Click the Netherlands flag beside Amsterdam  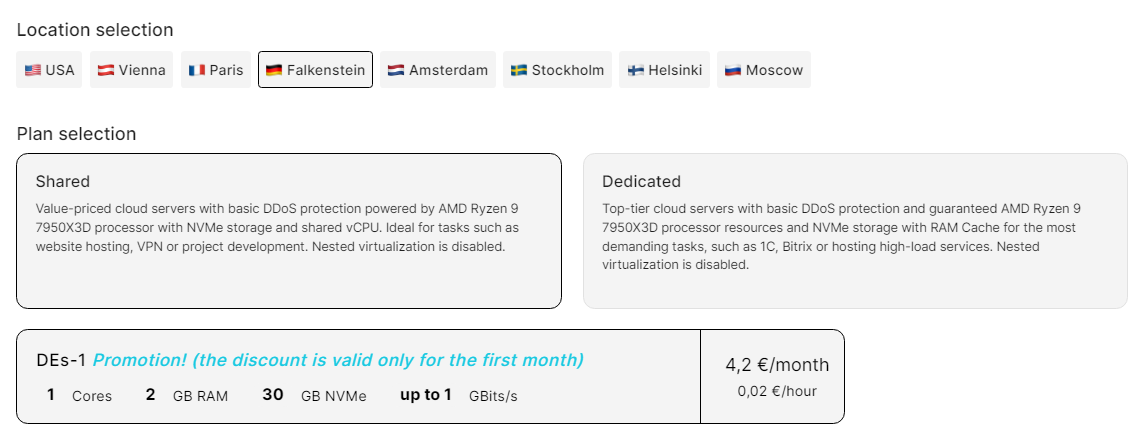(x=396, y=70)
